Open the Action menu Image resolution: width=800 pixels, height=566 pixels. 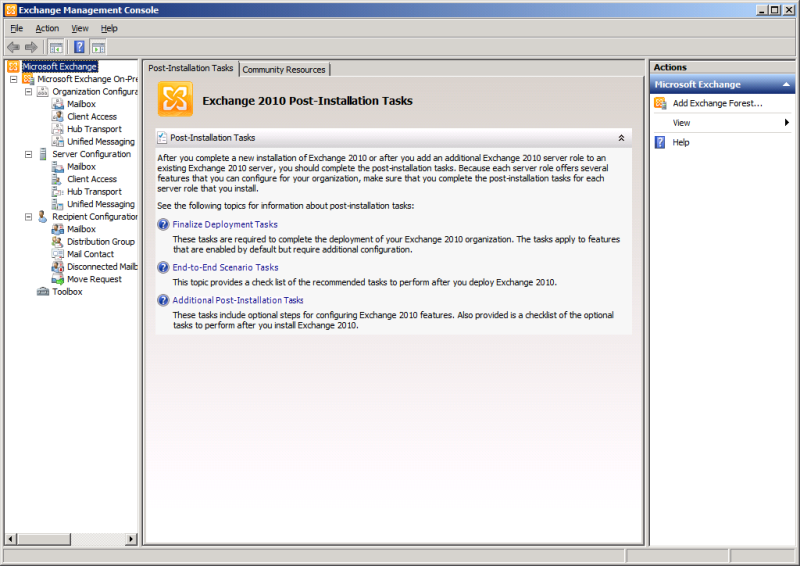pos(47,29)
